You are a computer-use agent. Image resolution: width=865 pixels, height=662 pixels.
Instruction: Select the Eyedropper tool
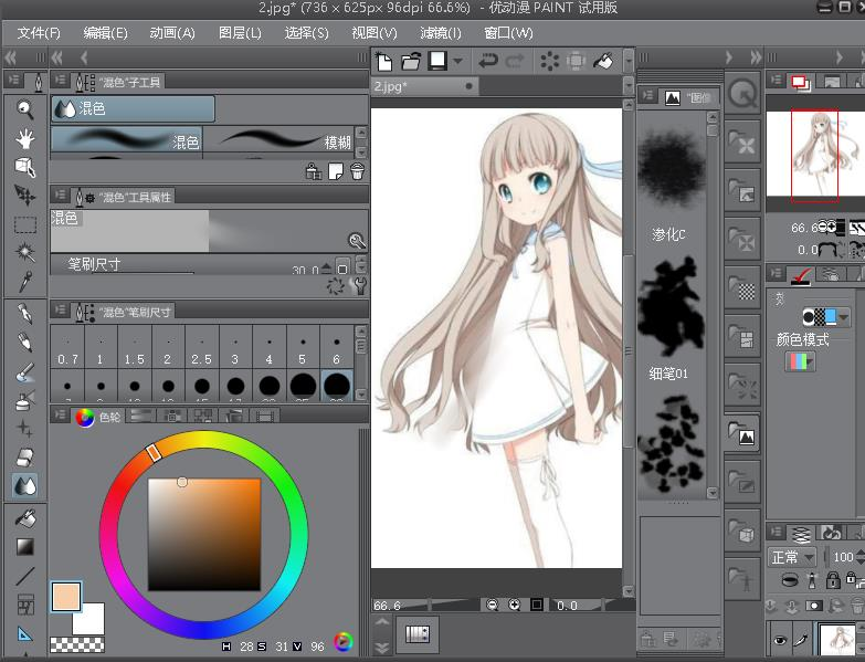(25, 281)
